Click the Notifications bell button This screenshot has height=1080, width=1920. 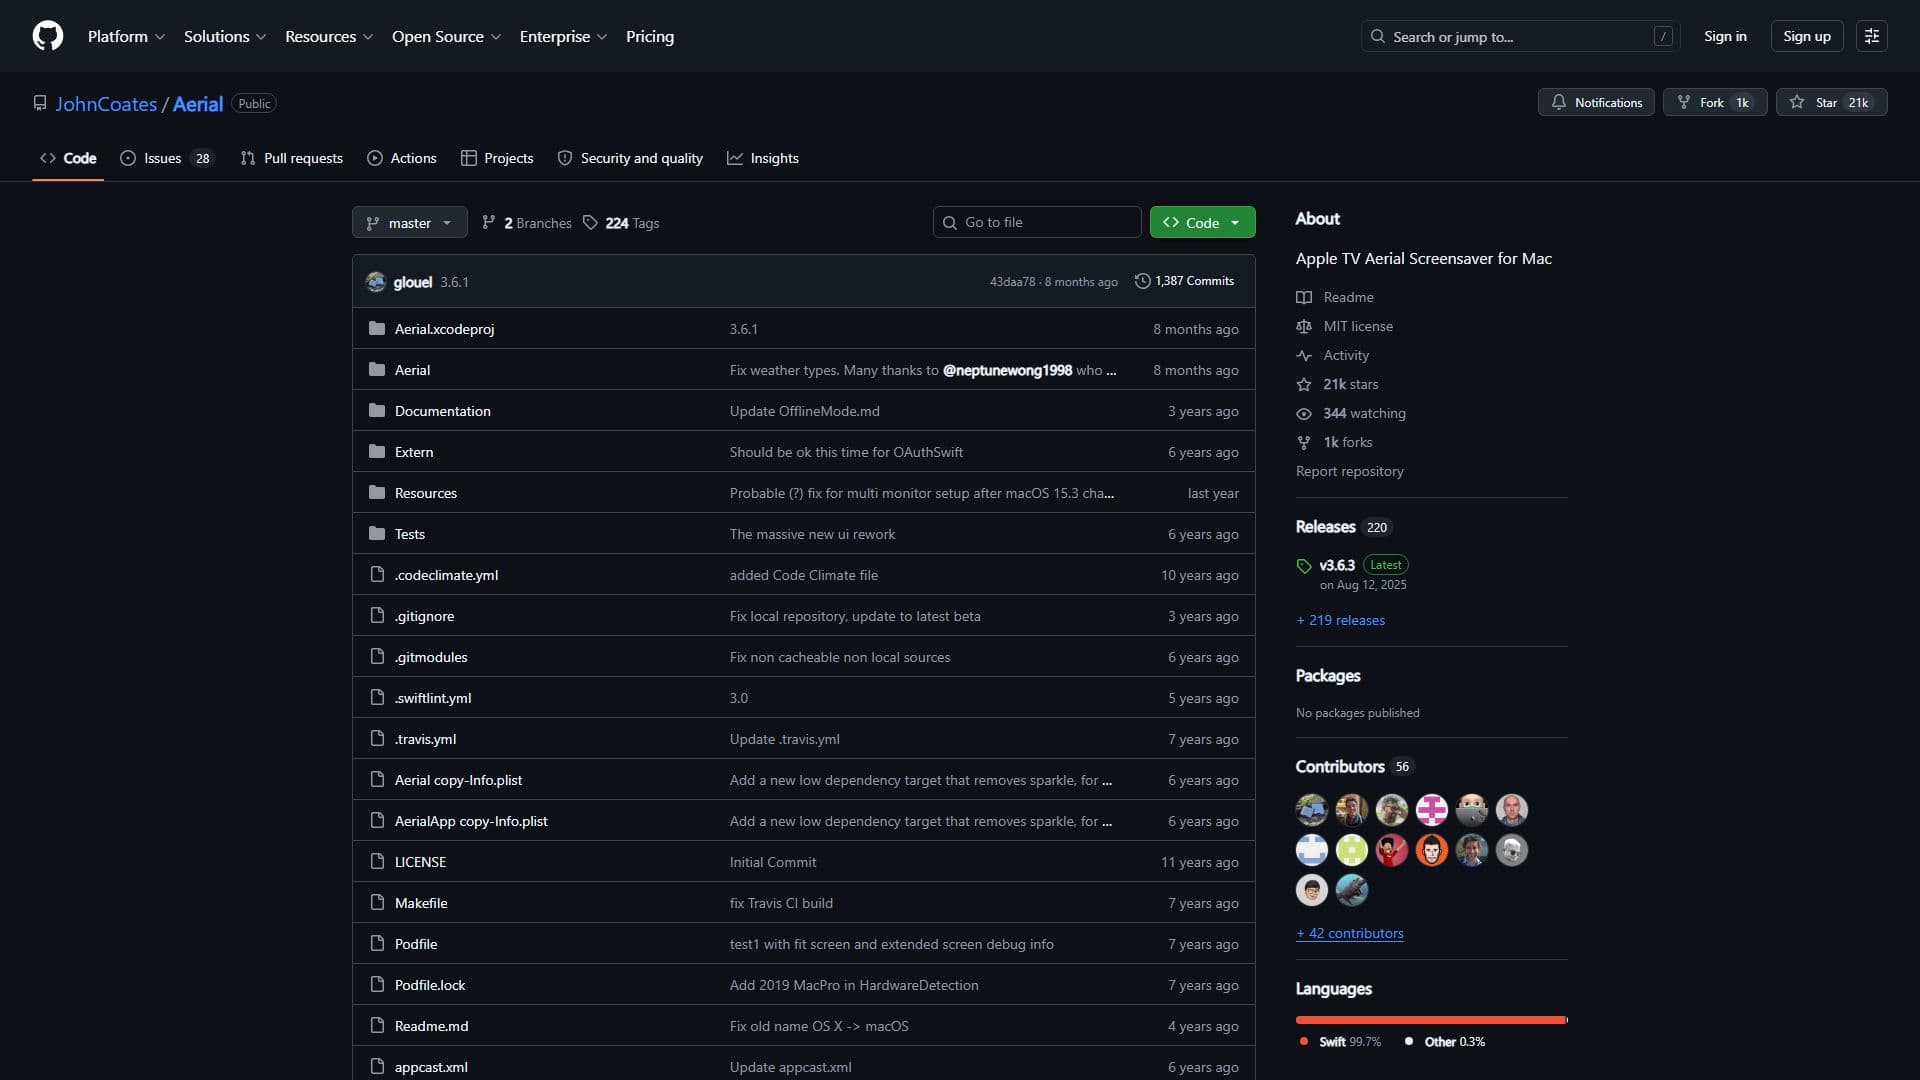pyautogui.click(x=1596, y=102)
